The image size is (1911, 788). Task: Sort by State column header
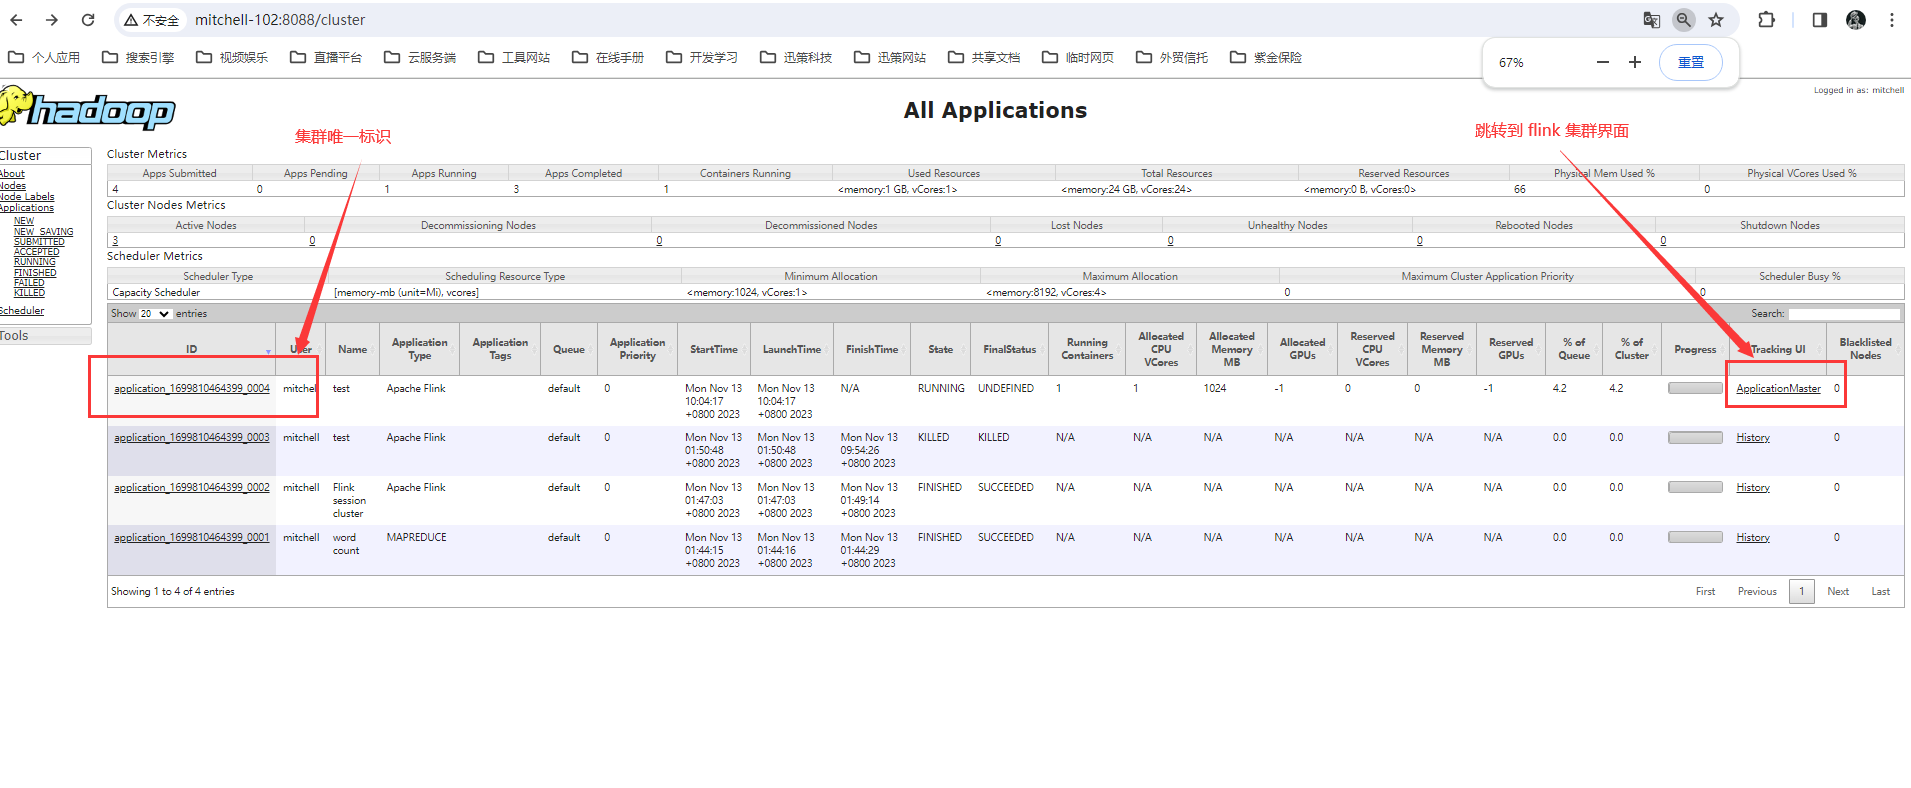940,349
